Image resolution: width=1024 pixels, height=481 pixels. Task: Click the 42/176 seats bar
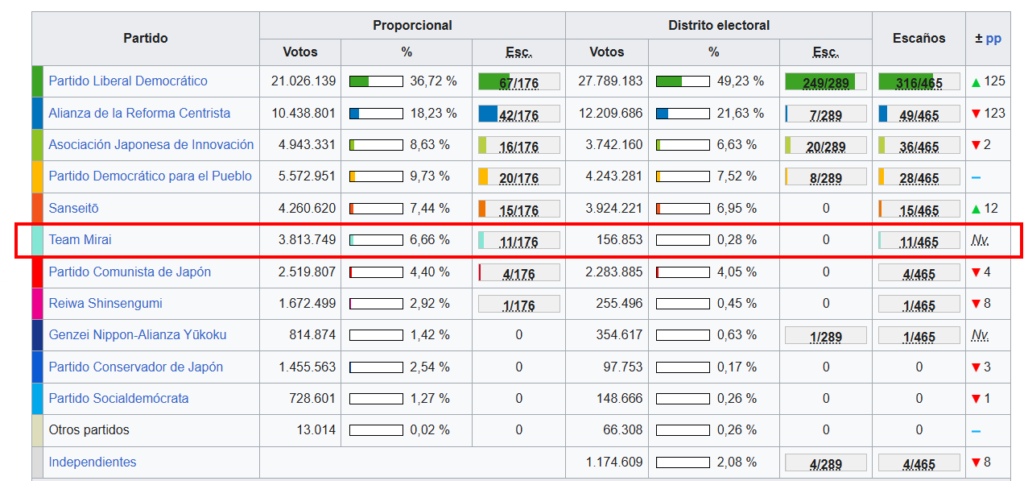pyautogui.click(x=519, y=114)
